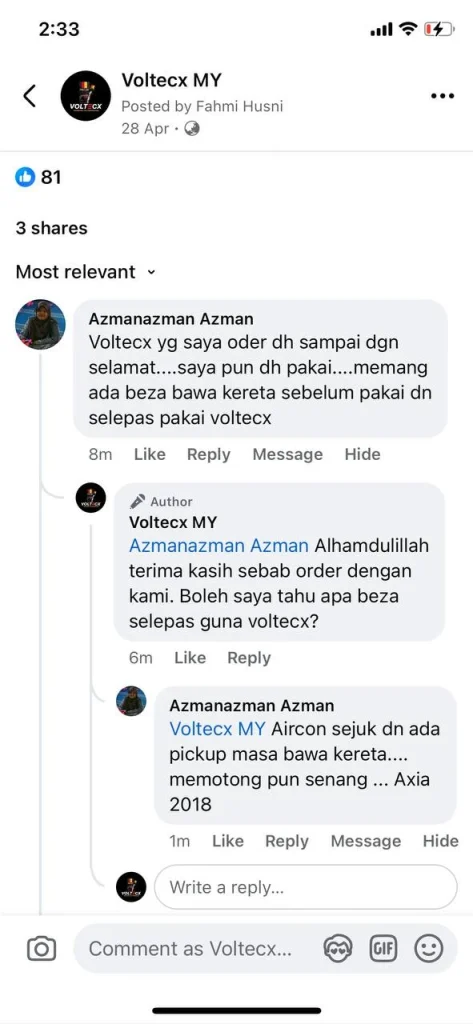Open the emoji smiley picker

point(429,948)
